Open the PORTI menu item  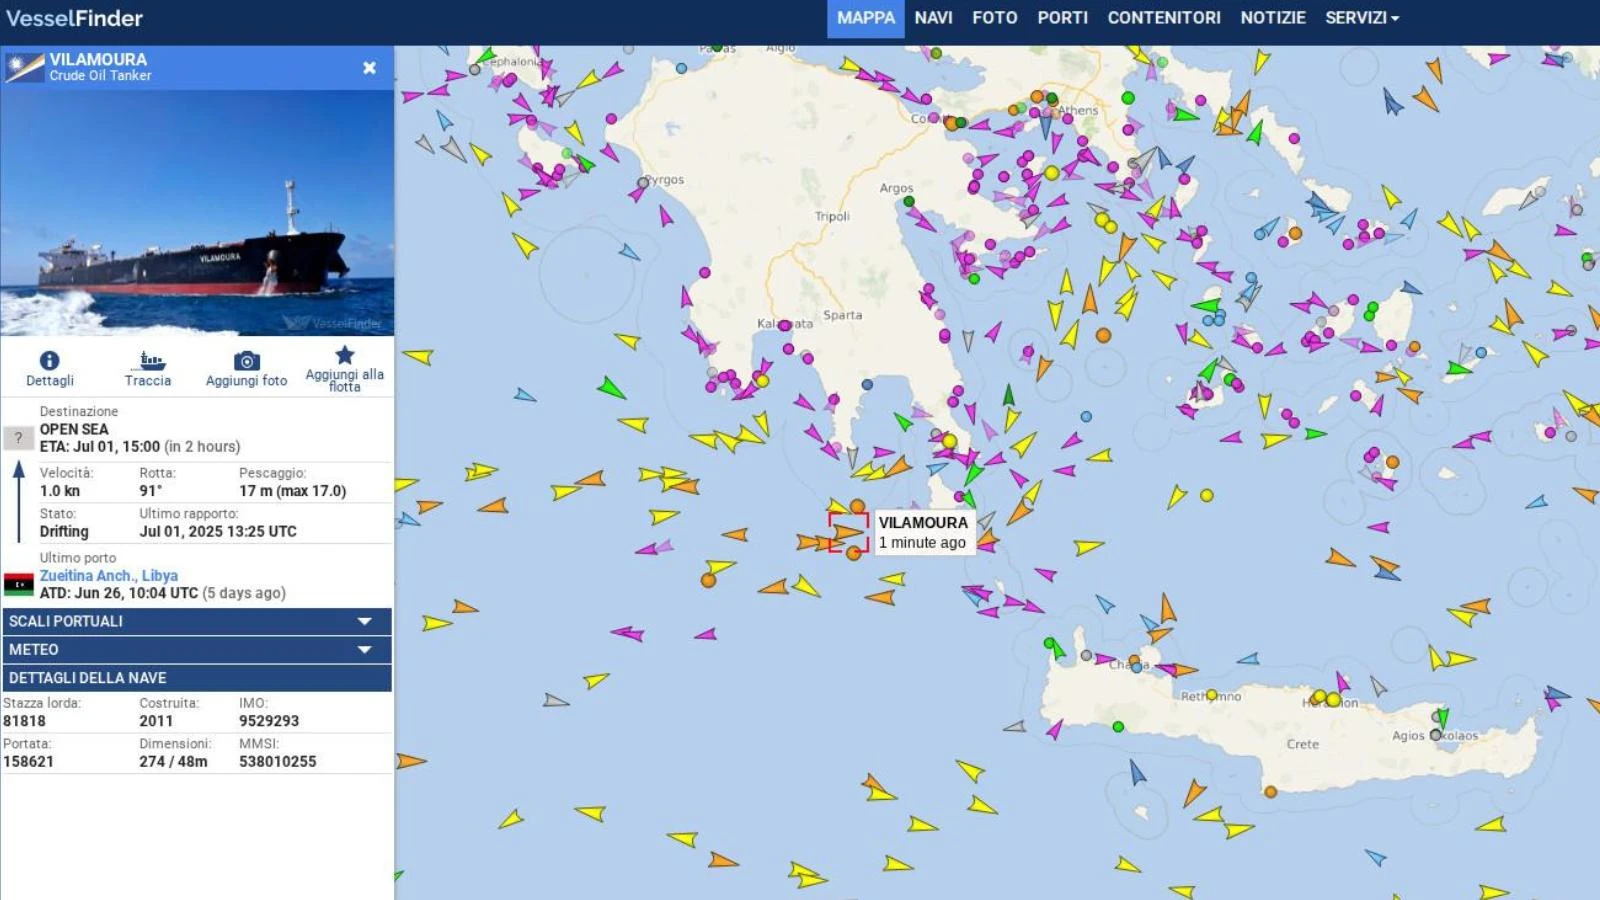[x=1063, y=18]
